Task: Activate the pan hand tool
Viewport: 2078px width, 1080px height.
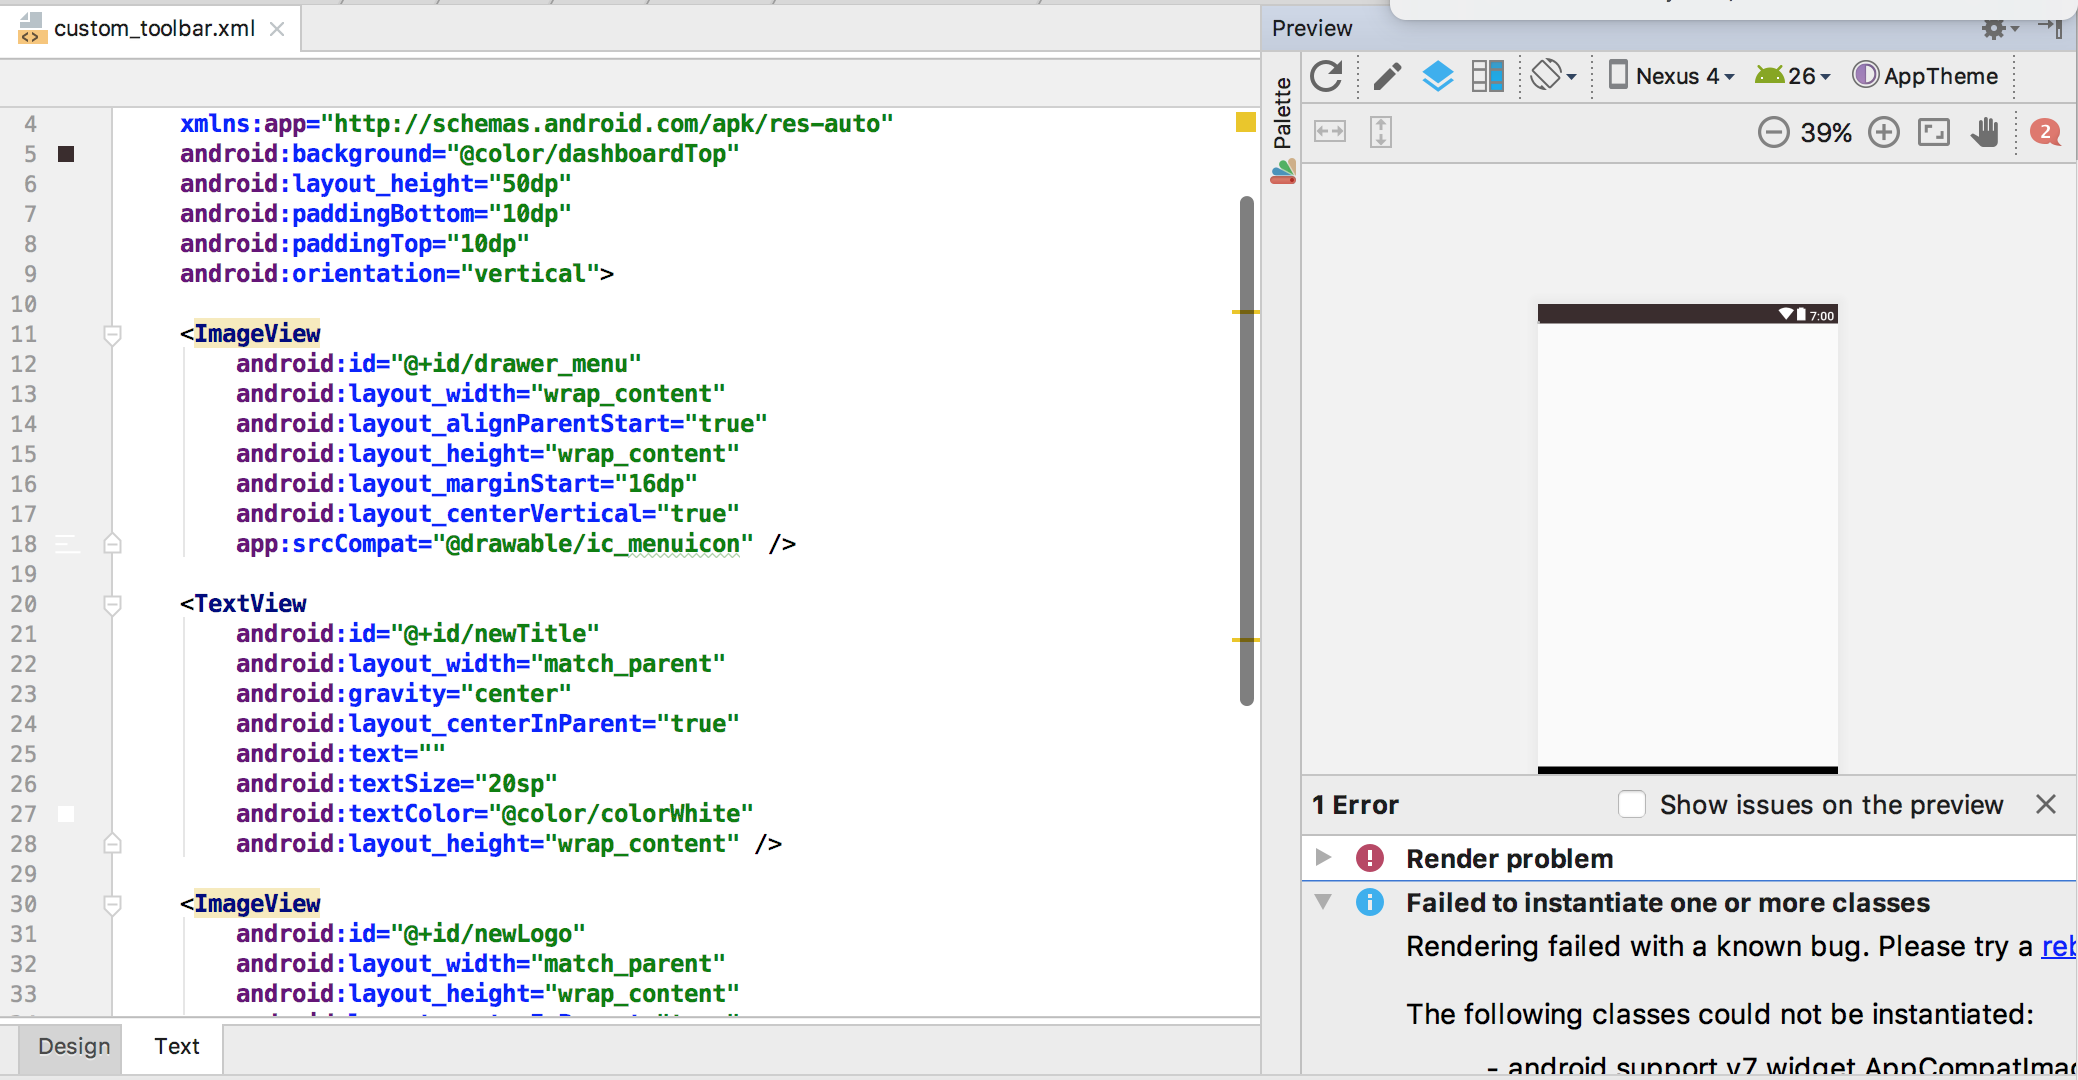Action: click(1985, 133)
